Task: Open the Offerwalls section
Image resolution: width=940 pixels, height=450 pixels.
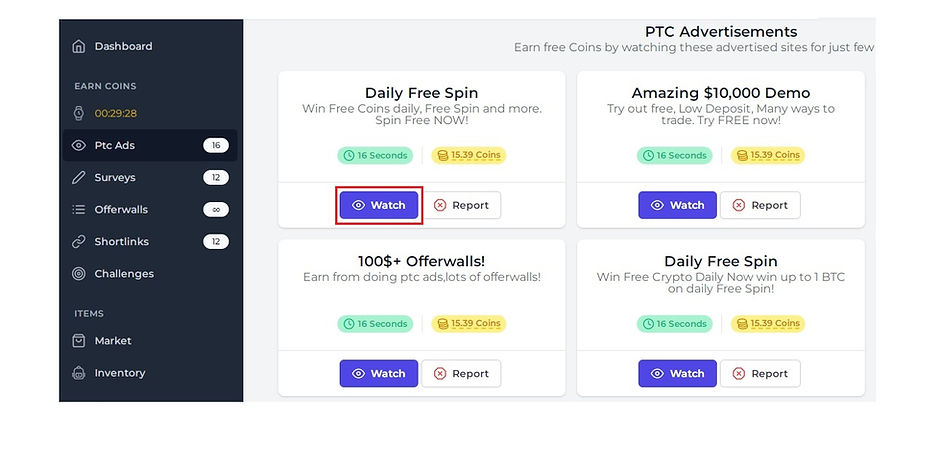Action: click(x=121, y=210)
